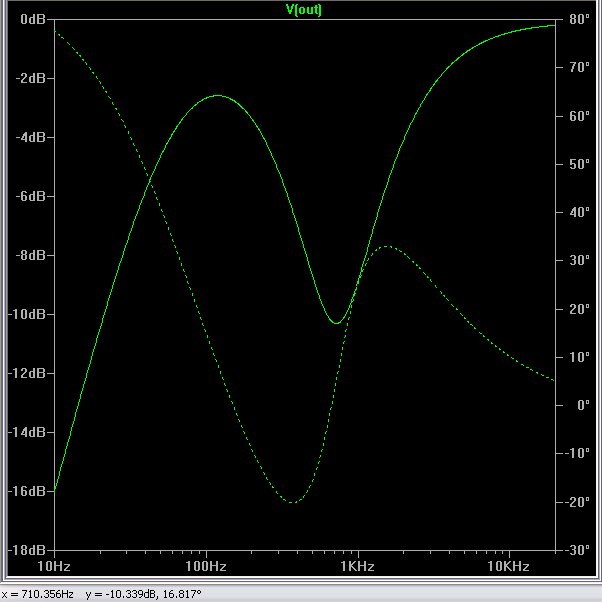Click the 40° phase axis label
The image size is (602, 602).
pyautogui.click(x=576, y=212)
